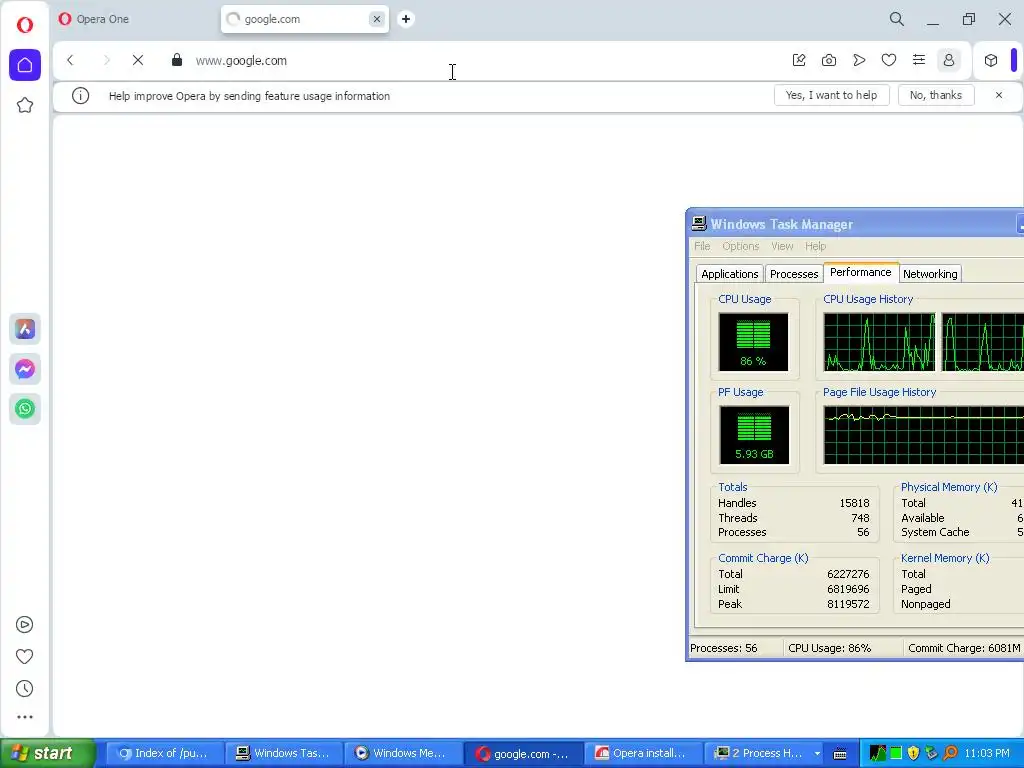Open sidebar setup three dots
Screen dimensions: 1024x768
(25, 717)
